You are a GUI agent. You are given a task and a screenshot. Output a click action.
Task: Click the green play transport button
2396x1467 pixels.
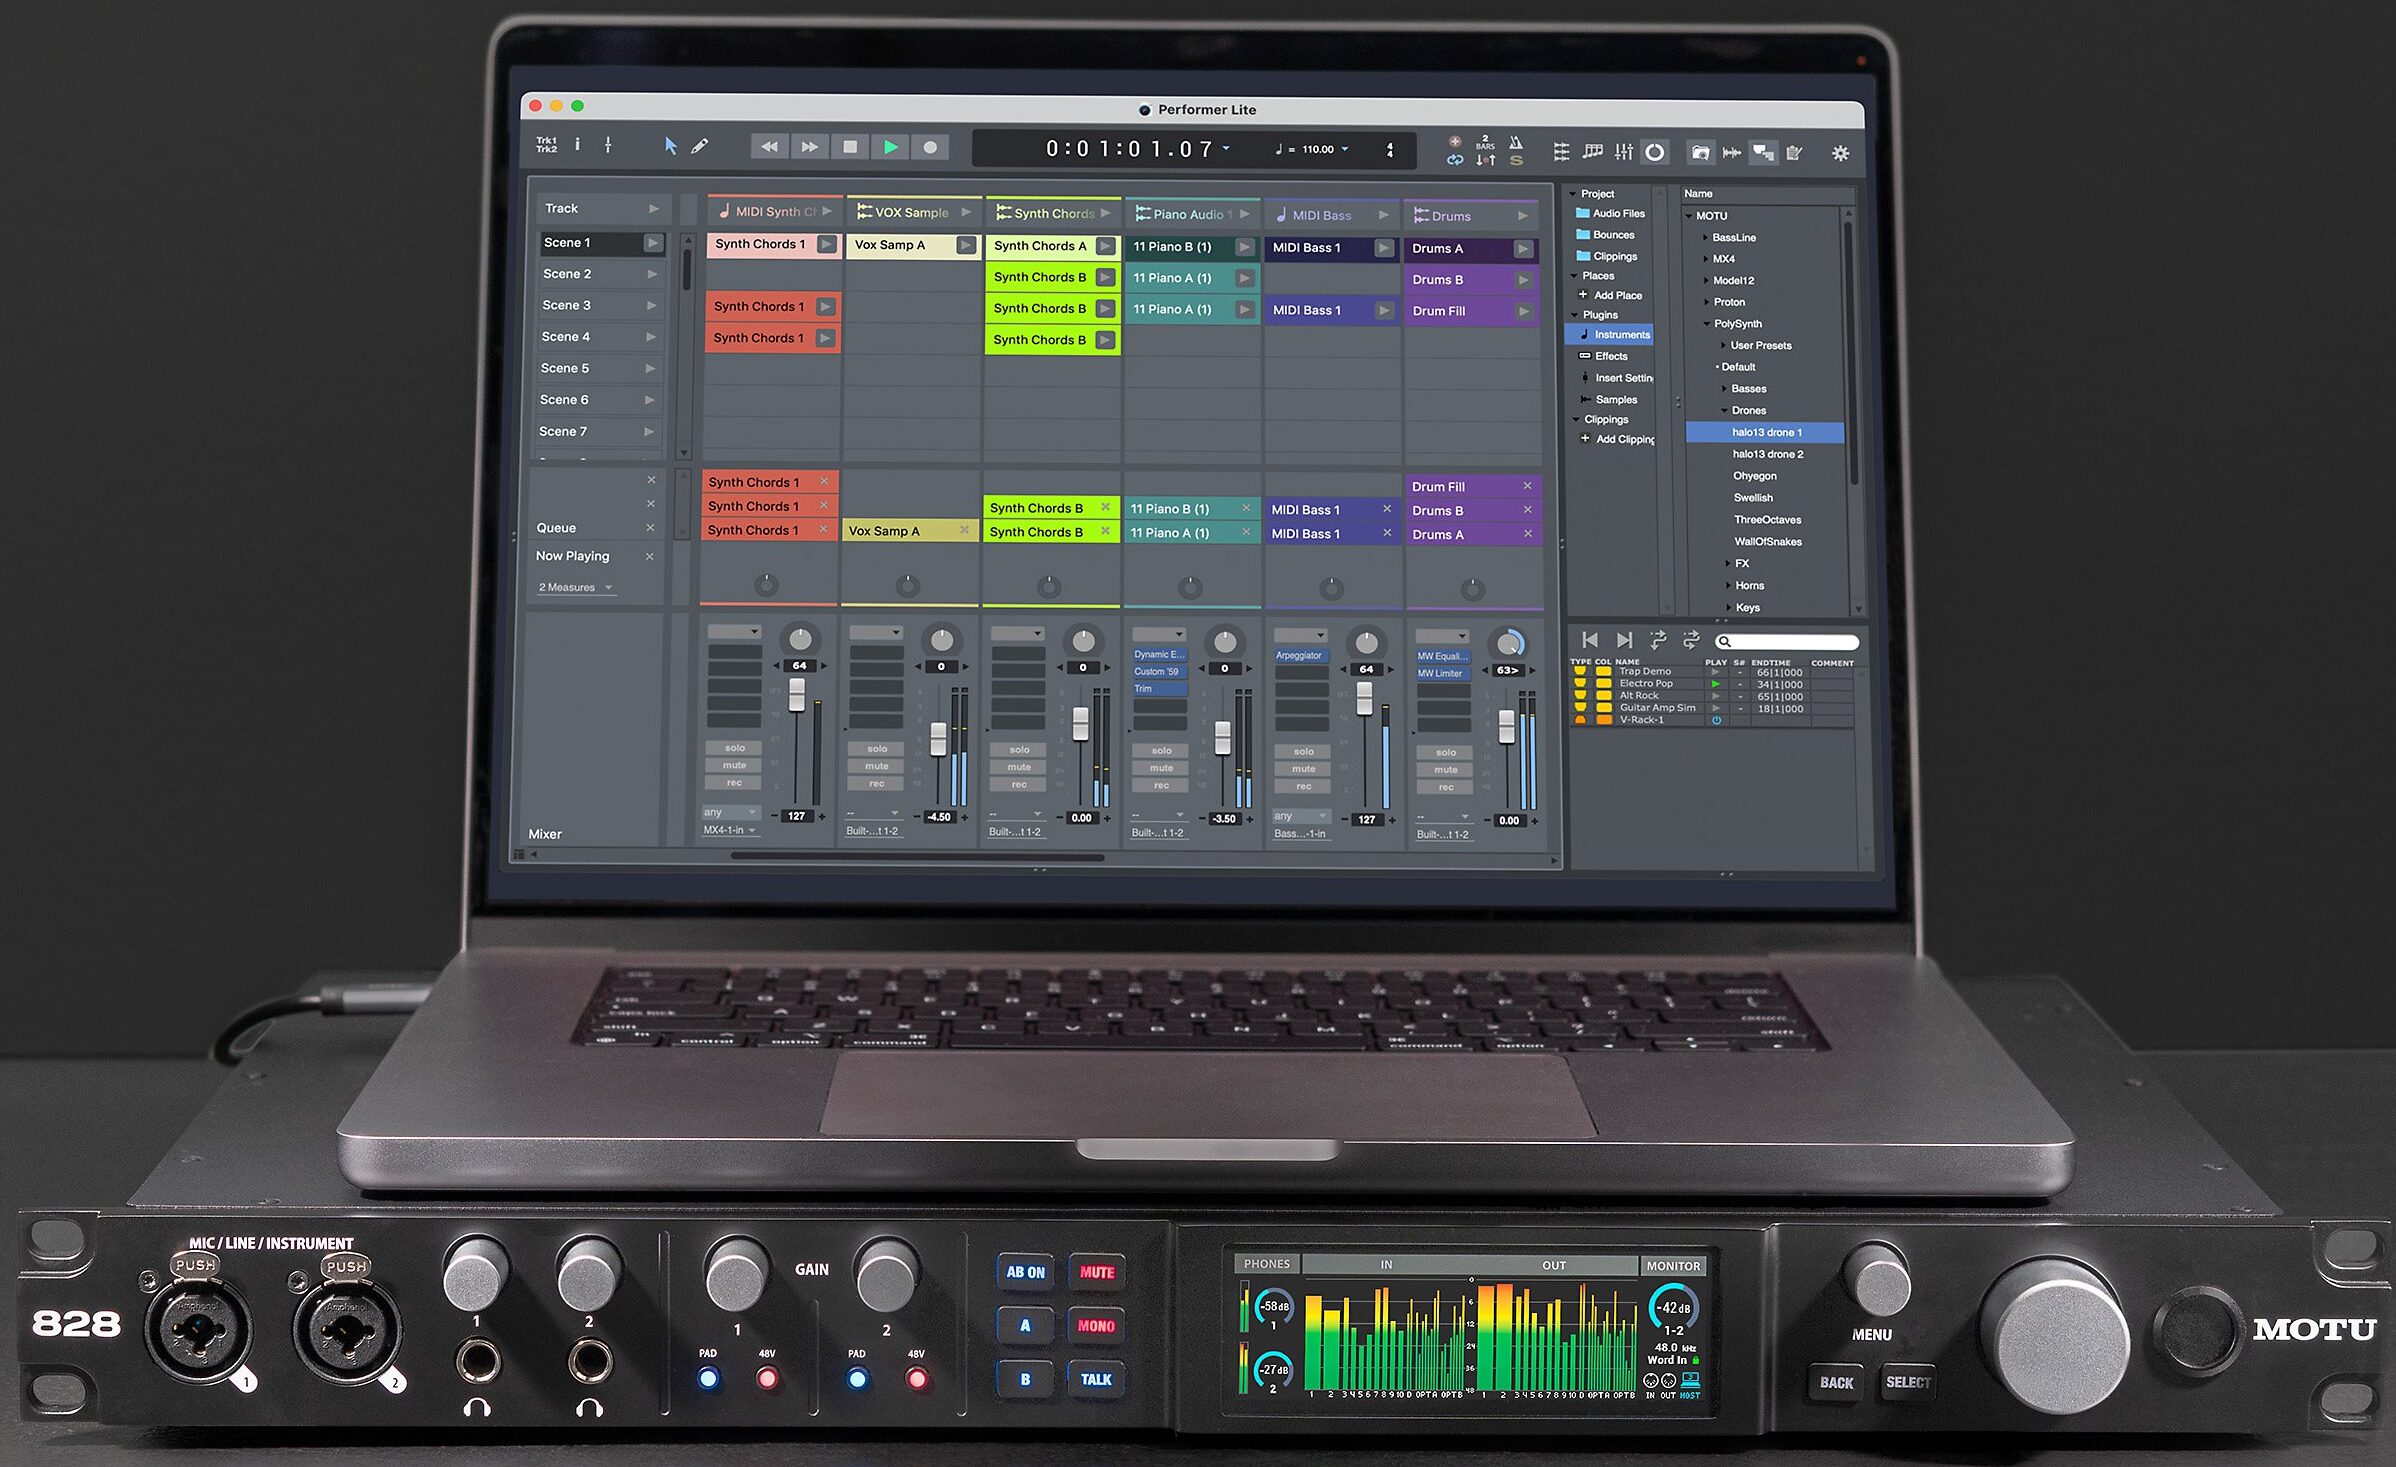click(890, 147)
